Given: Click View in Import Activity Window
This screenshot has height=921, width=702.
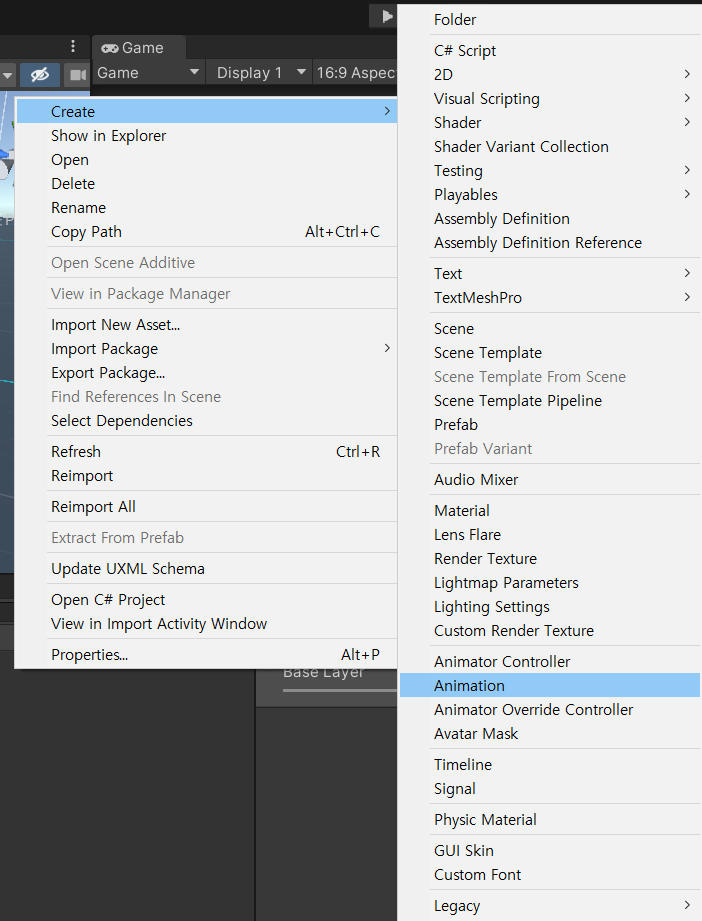Looking at the screenshot, I should pyautogui.click(x=207, y=624).
